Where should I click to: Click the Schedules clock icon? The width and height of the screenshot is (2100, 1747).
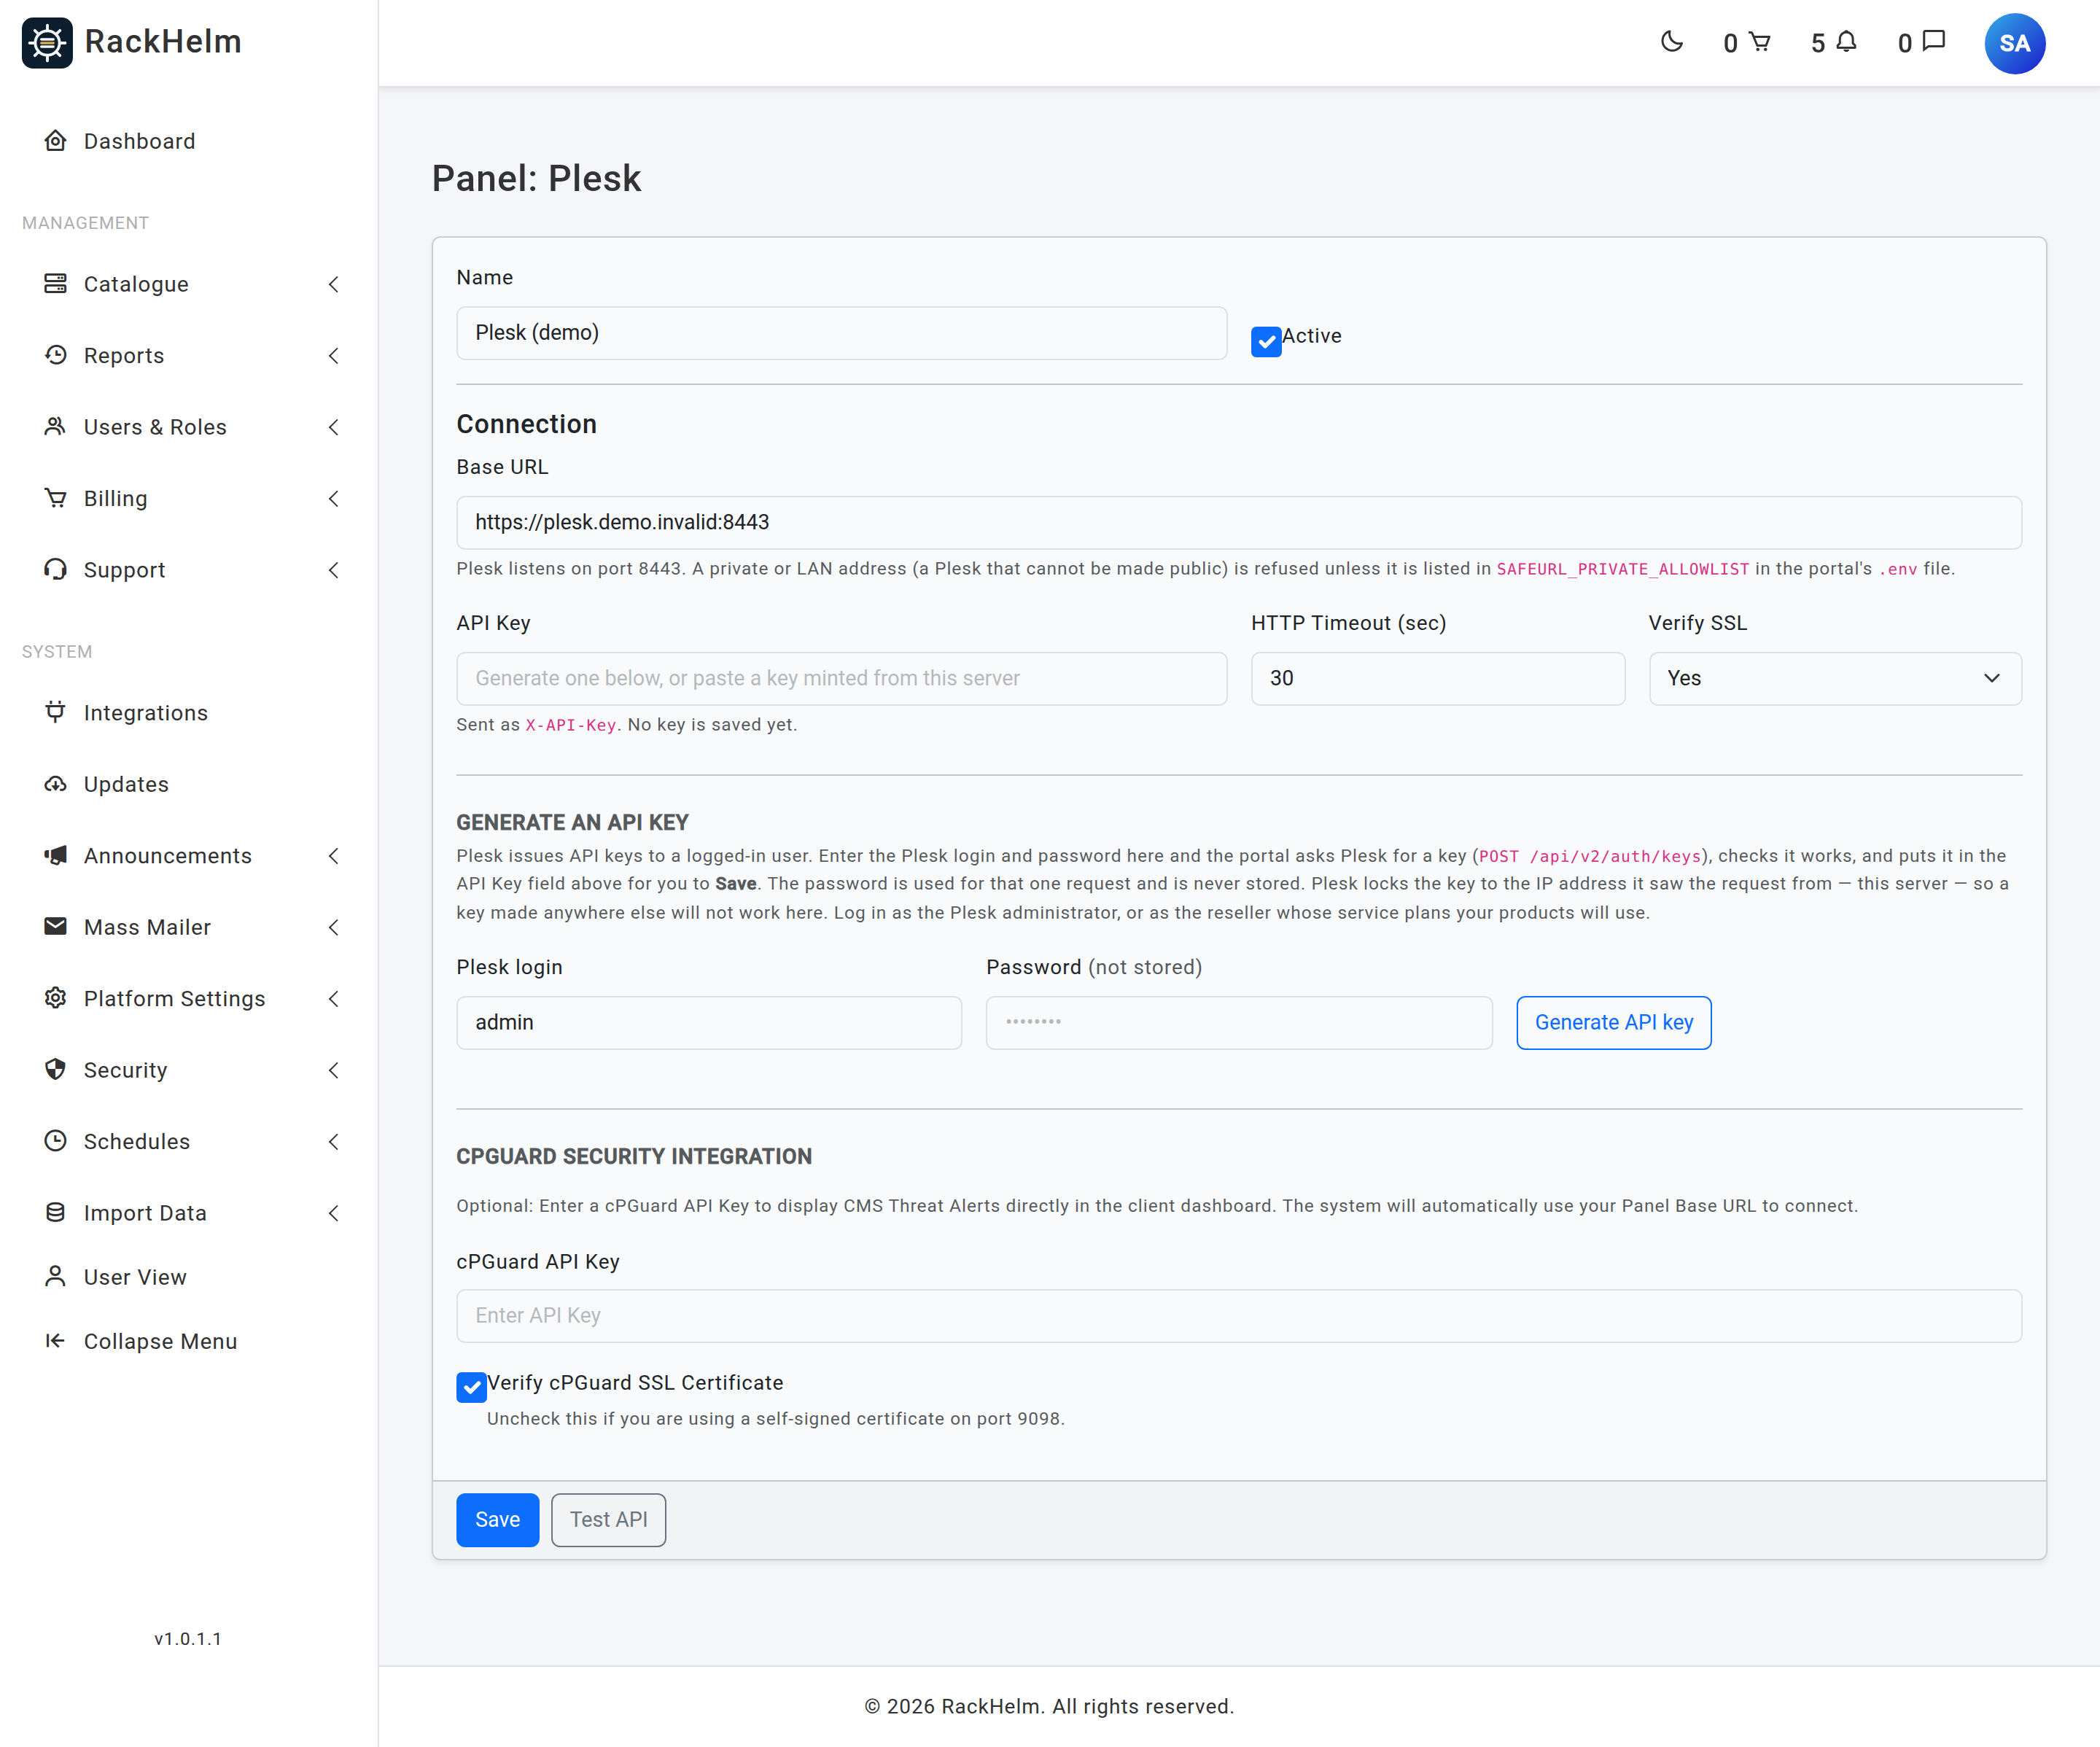(x=56, y=1141)
